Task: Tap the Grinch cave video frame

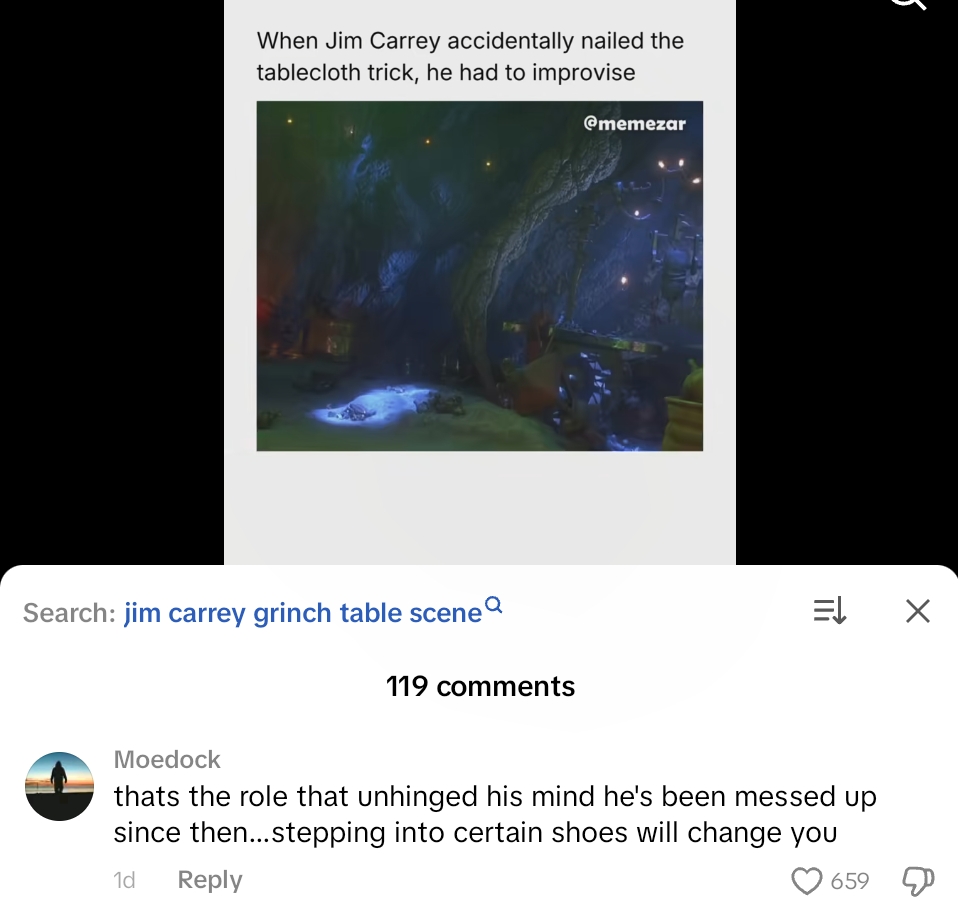Action: pos(479,276)
